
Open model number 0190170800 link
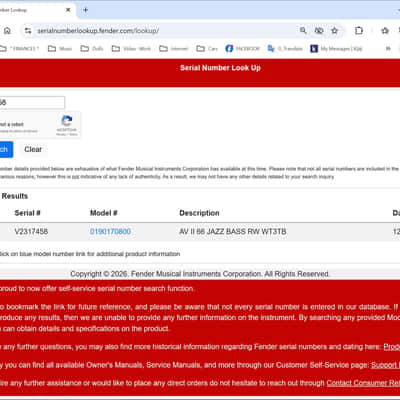click(110, 231)
